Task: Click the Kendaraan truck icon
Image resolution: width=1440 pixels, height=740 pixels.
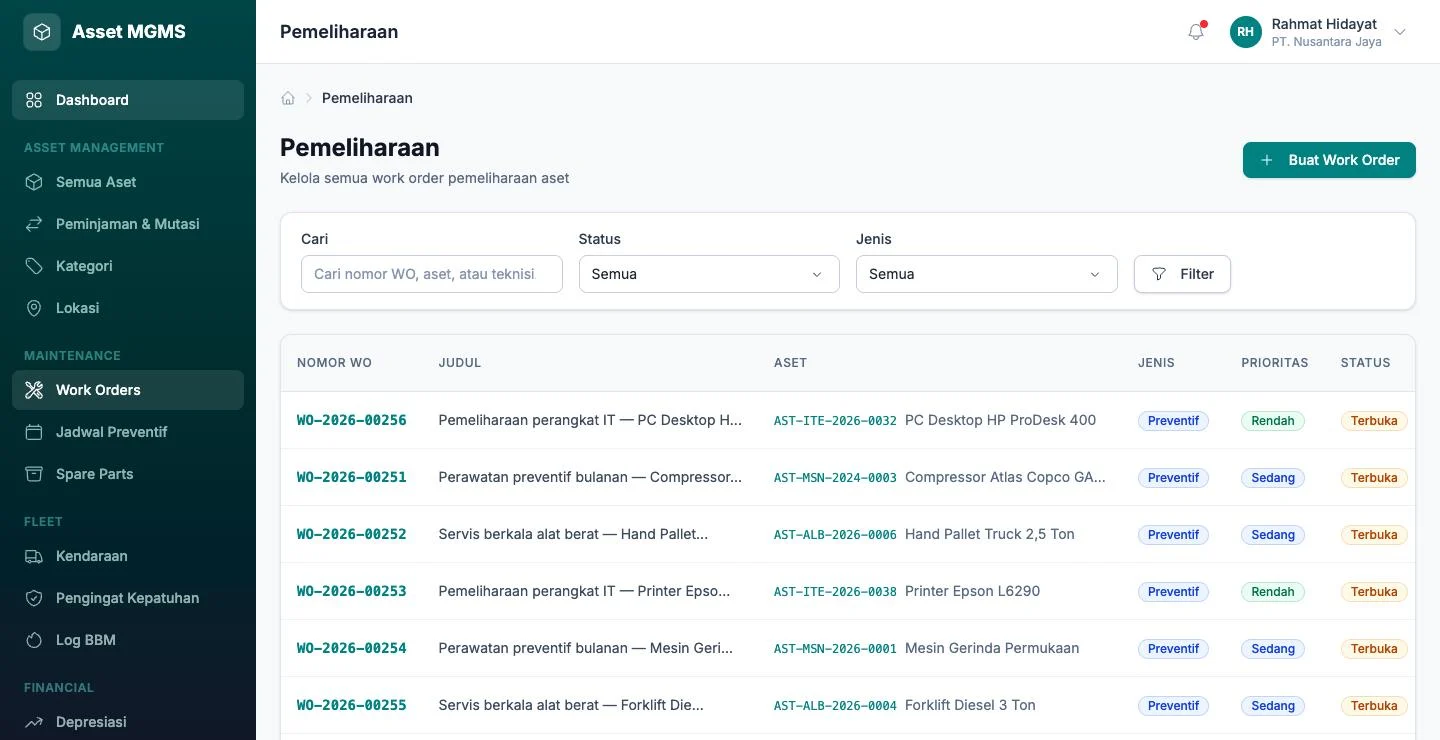Action: pyautogui.click(x=34, y=556)
